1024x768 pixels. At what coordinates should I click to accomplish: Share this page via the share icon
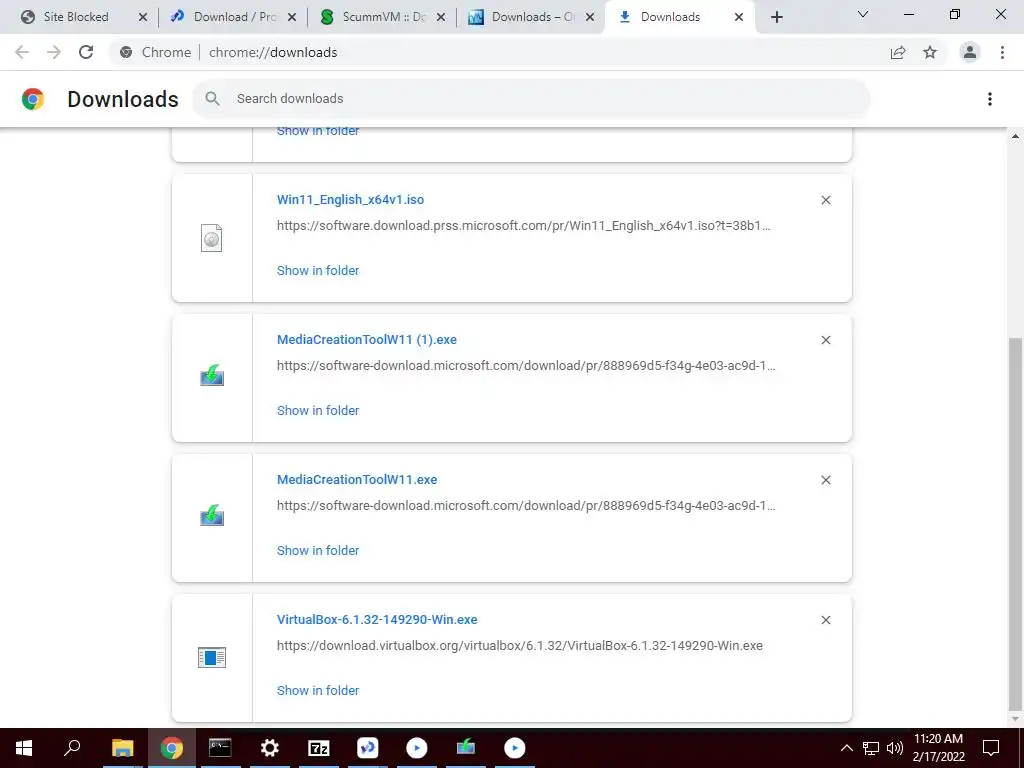pyautogui.click(x=898, y=52)
